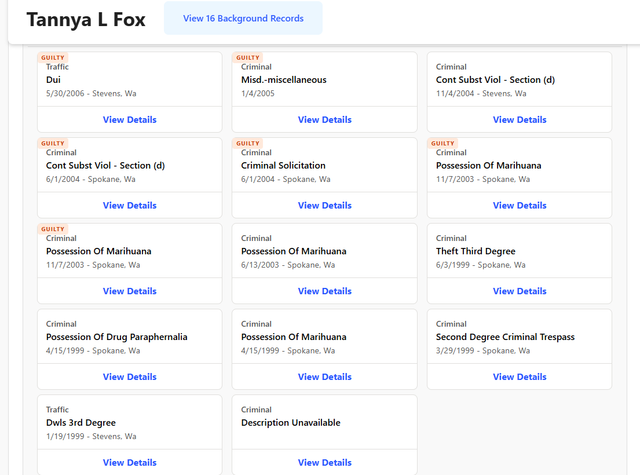This screenshot has height=475, width=640.
Task: Click Possession Of Marihuana title dated 6/13/2003
Action: (293, 251)
